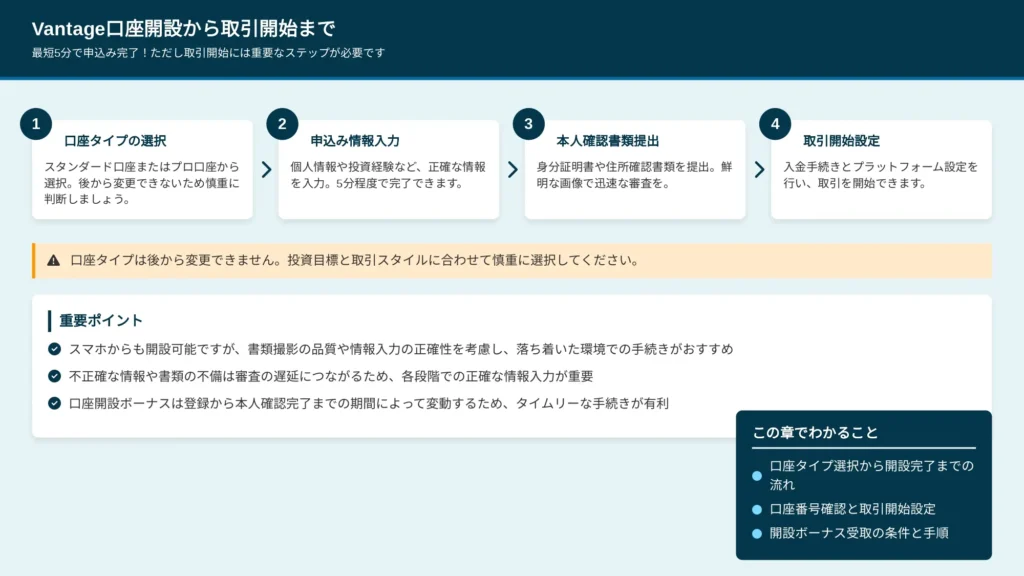Click the bullet dot beside 口座タイプ選択から開設完了
1024x576 pixels.
click(757, 475)
